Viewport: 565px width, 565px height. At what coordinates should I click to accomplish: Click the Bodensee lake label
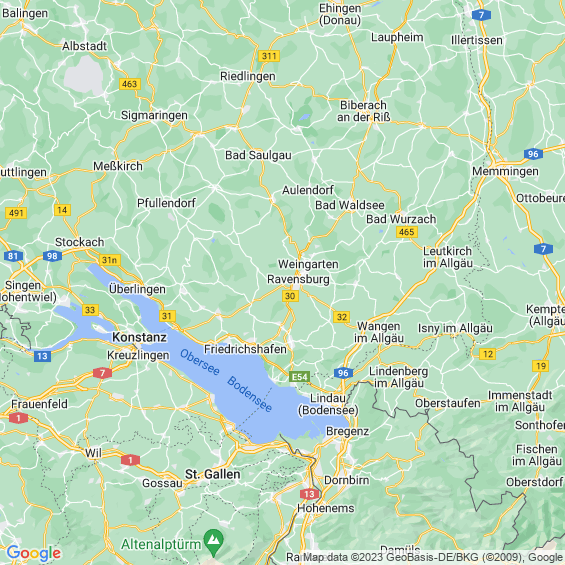249,394
